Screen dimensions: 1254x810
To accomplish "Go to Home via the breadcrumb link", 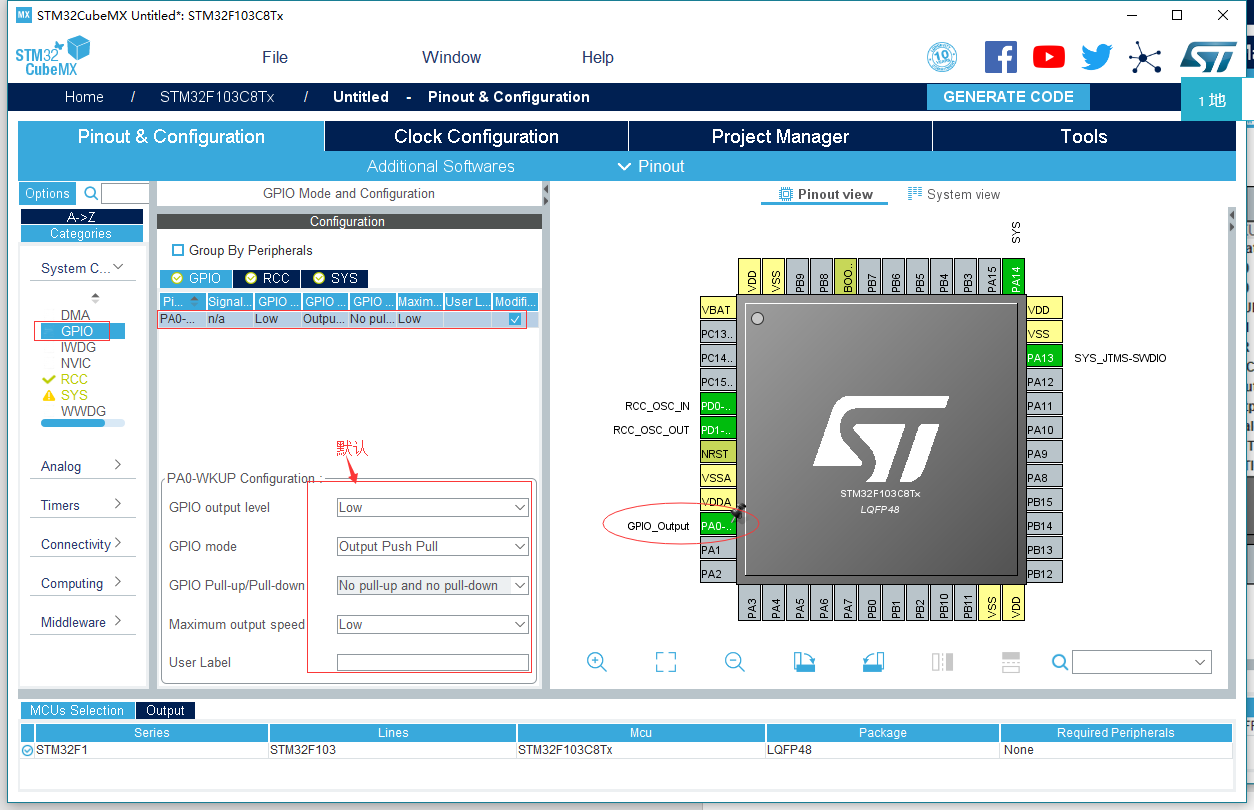I will point(84,96).
